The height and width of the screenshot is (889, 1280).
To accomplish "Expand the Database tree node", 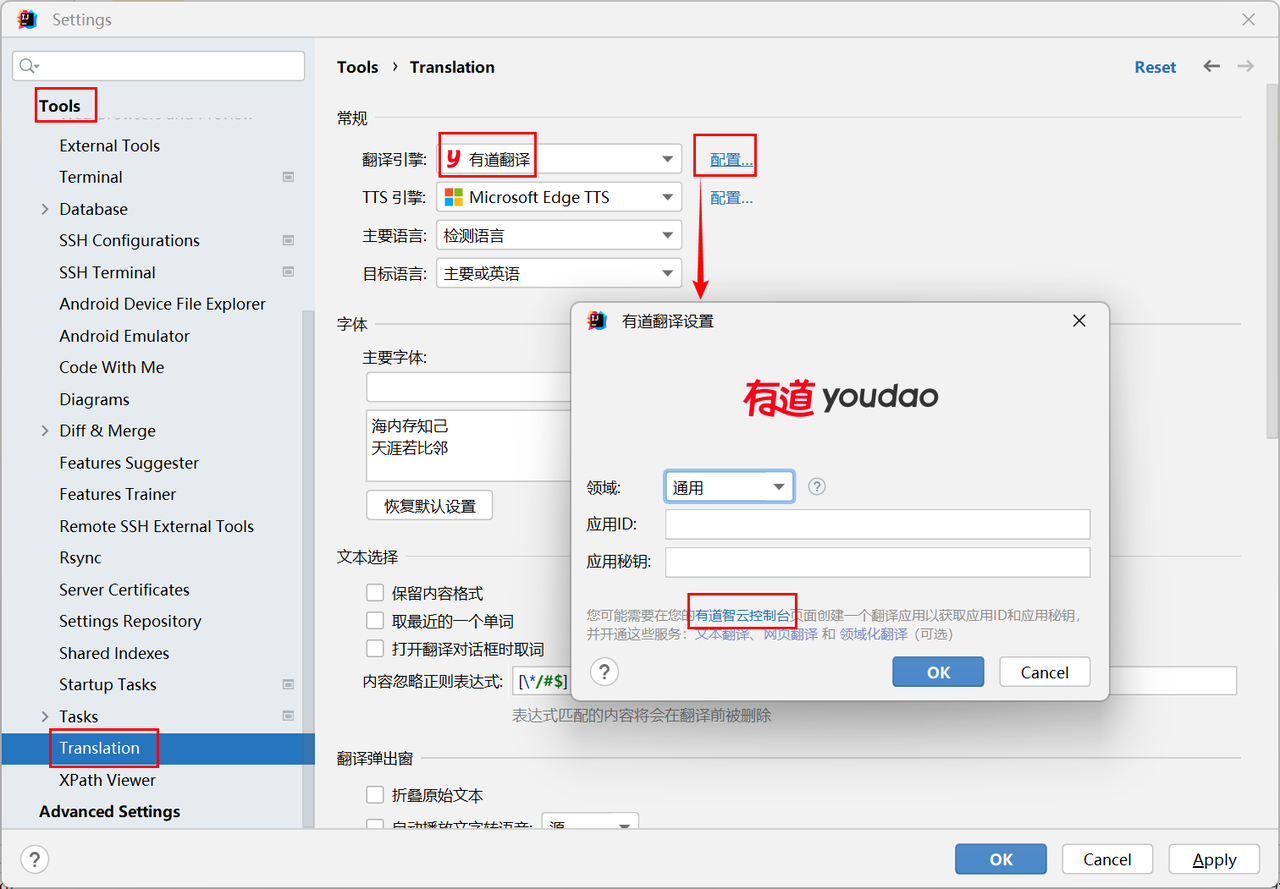I will click(x=44, y=209).
